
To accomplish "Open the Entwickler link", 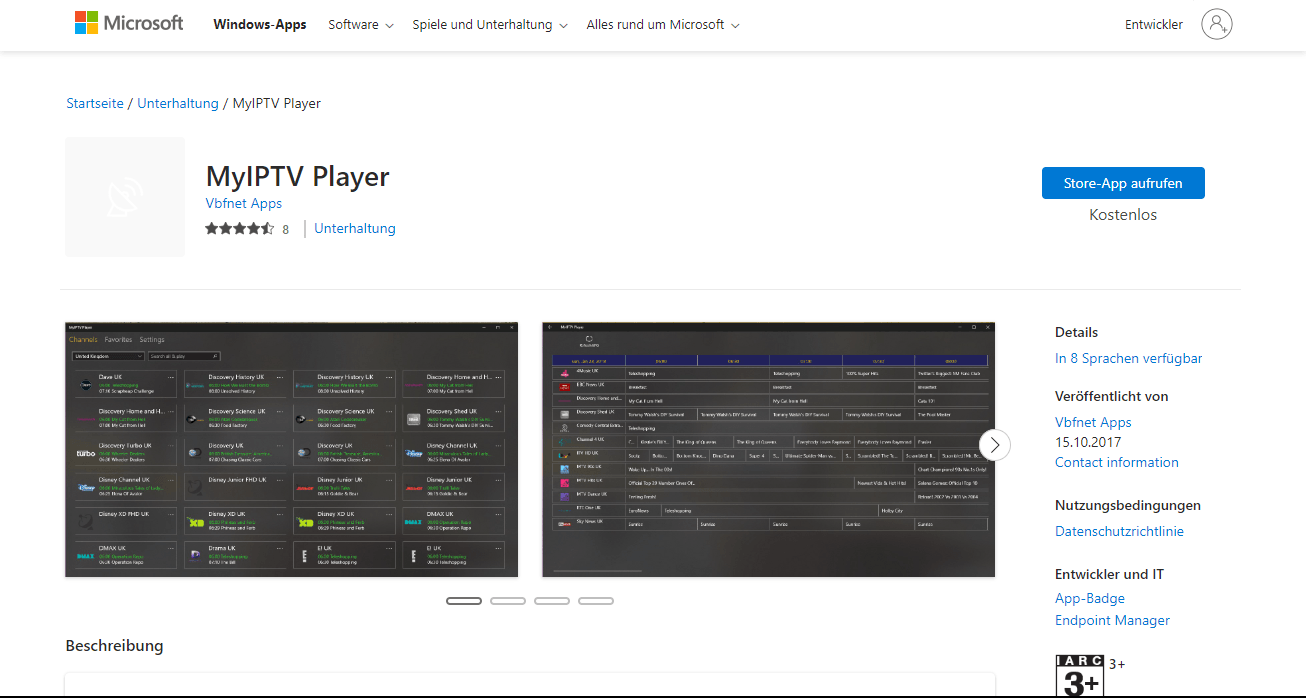I will 1154,25.
